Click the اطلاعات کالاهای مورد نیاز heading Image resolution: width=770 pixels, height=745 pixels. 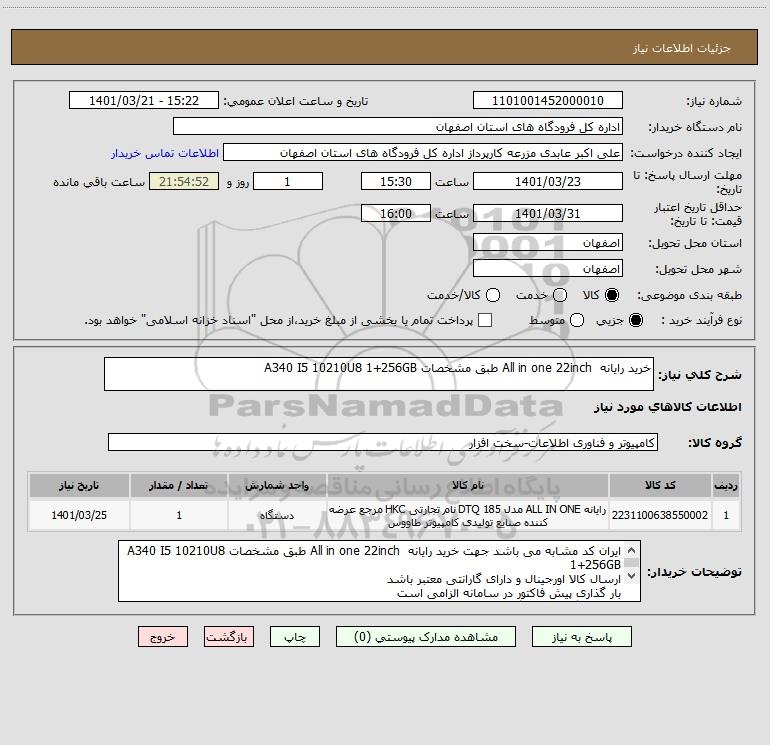click(668, 407)
